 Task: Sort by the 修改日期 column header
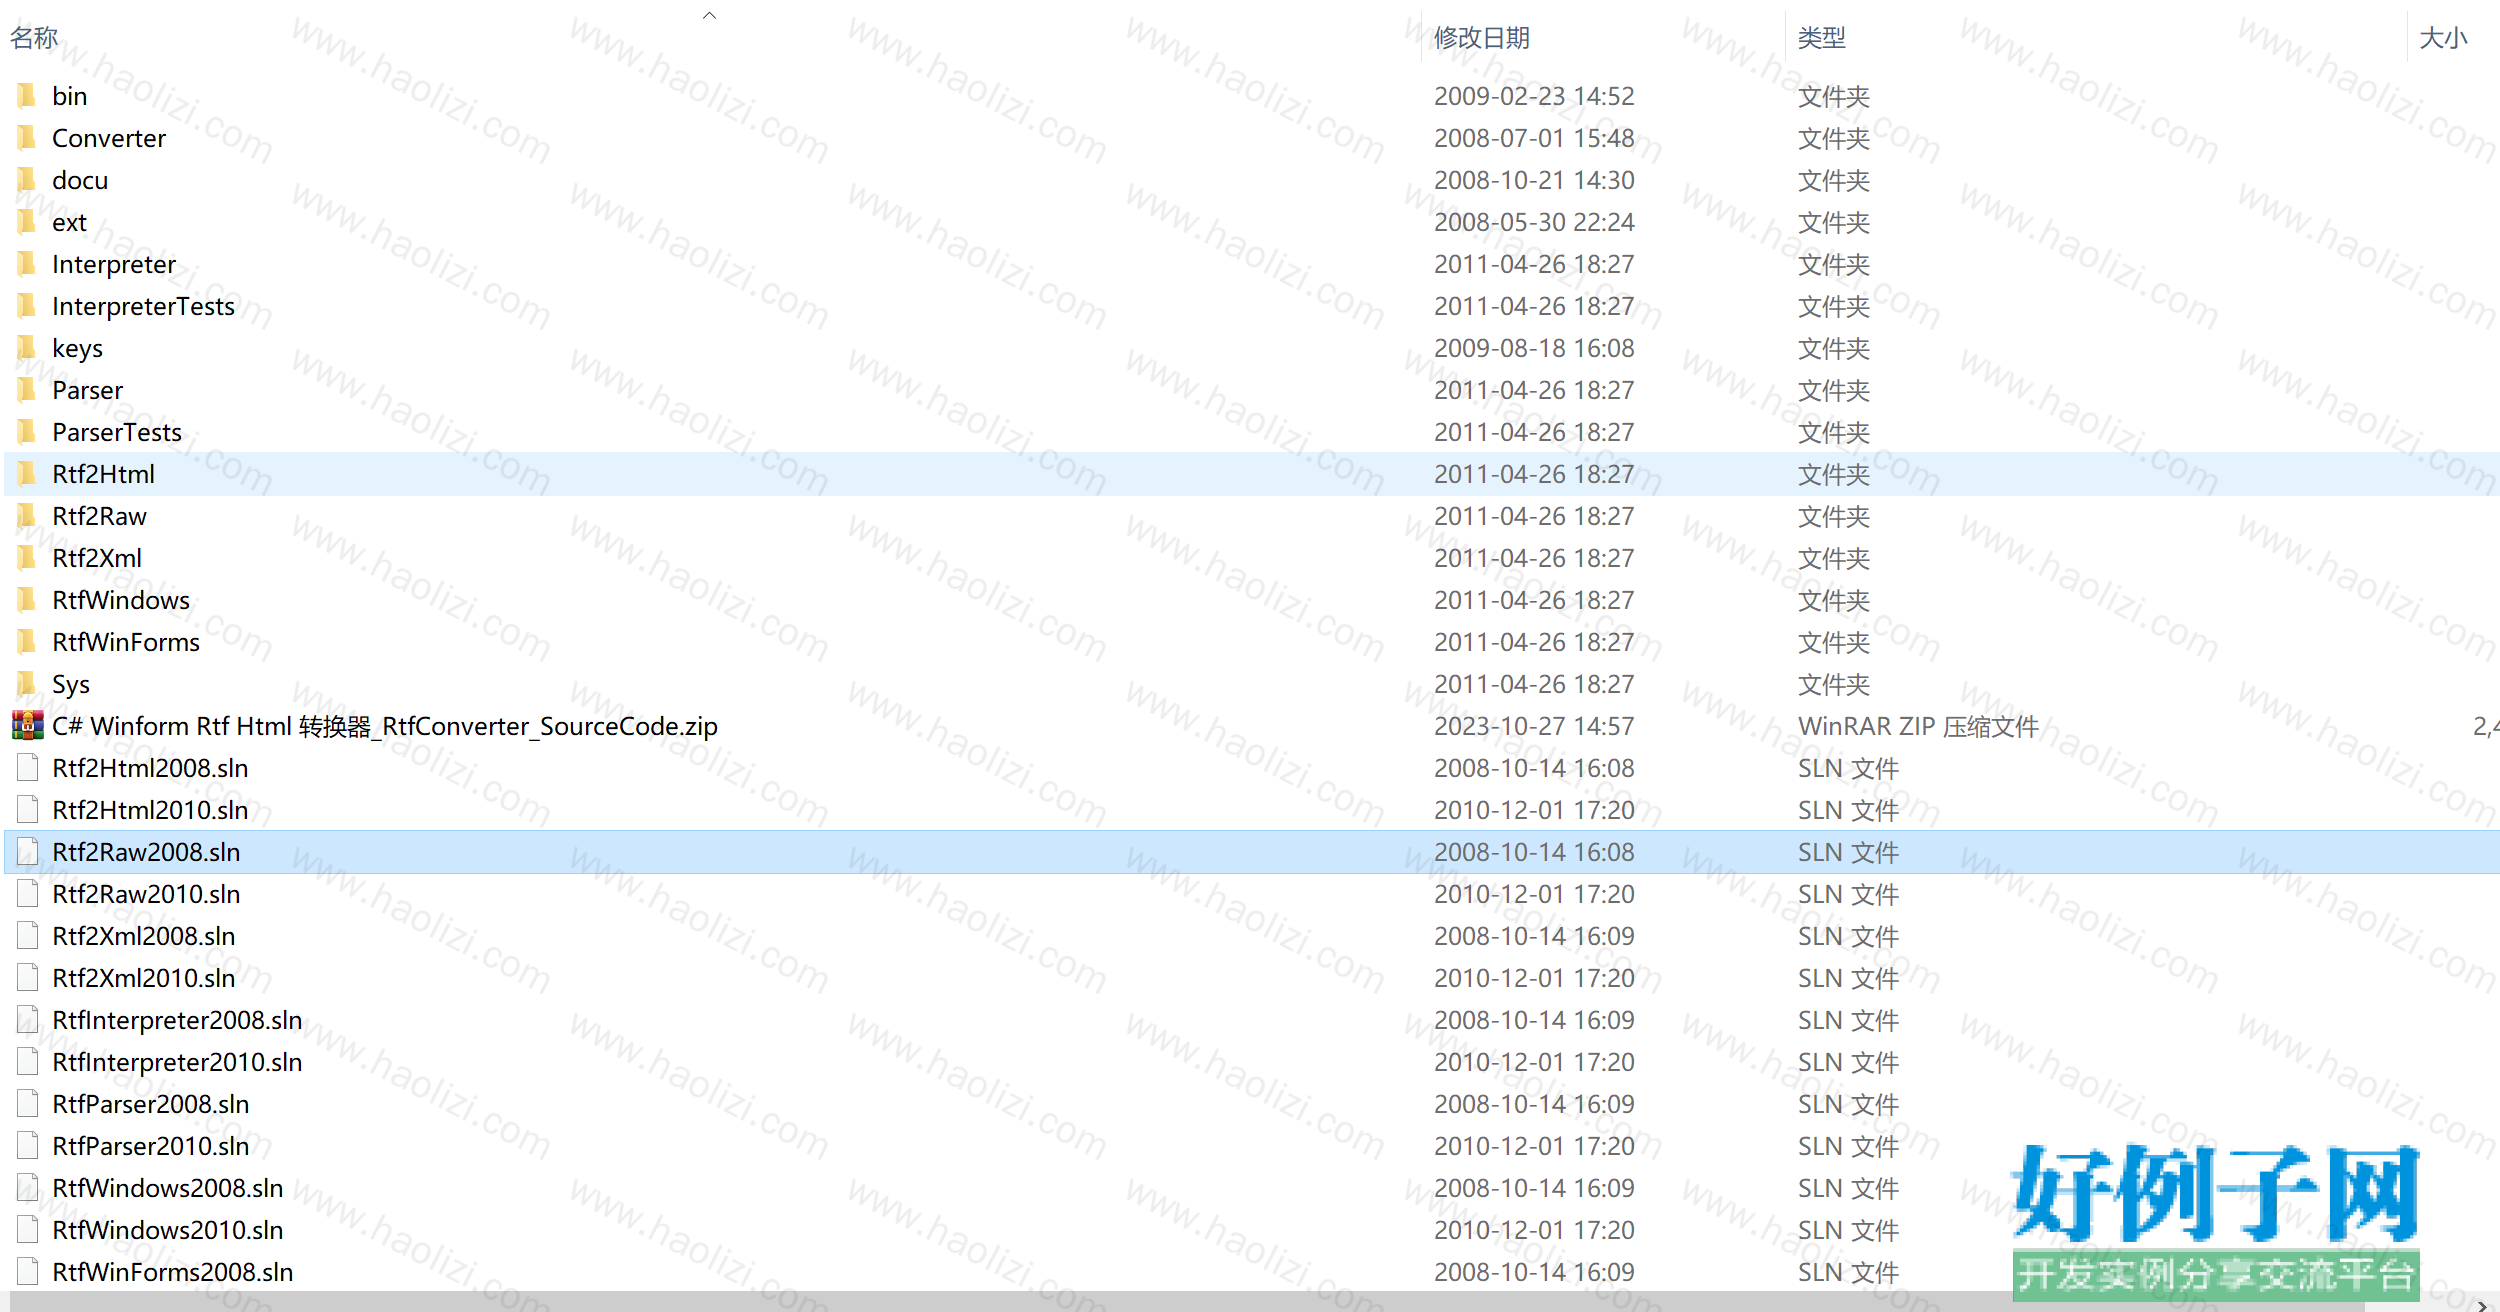(x=1482, y=38)
